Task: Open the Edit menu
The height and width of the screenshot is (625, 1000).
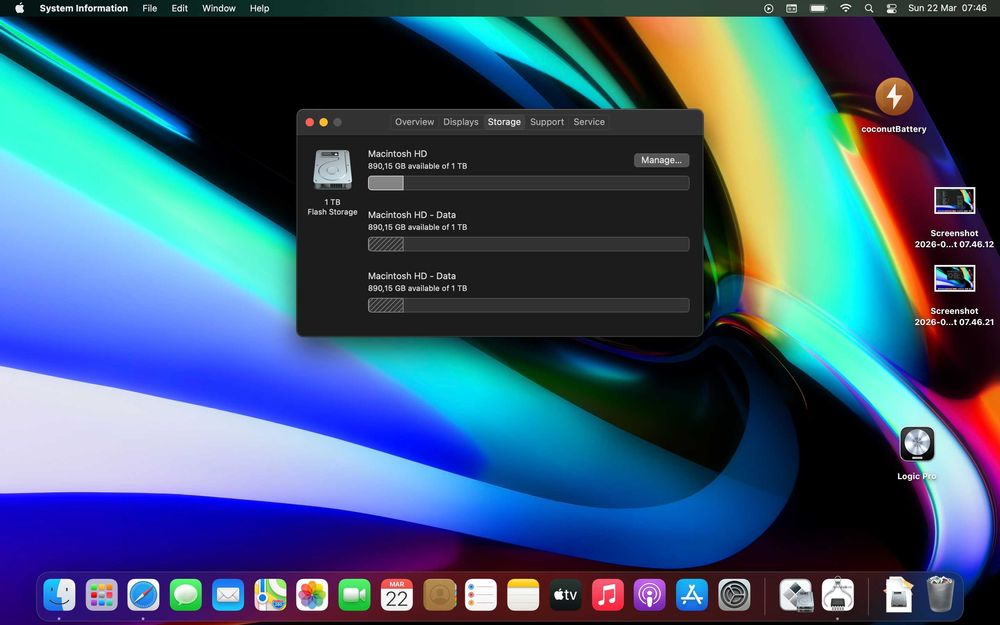Action: [x=180, y=8]
